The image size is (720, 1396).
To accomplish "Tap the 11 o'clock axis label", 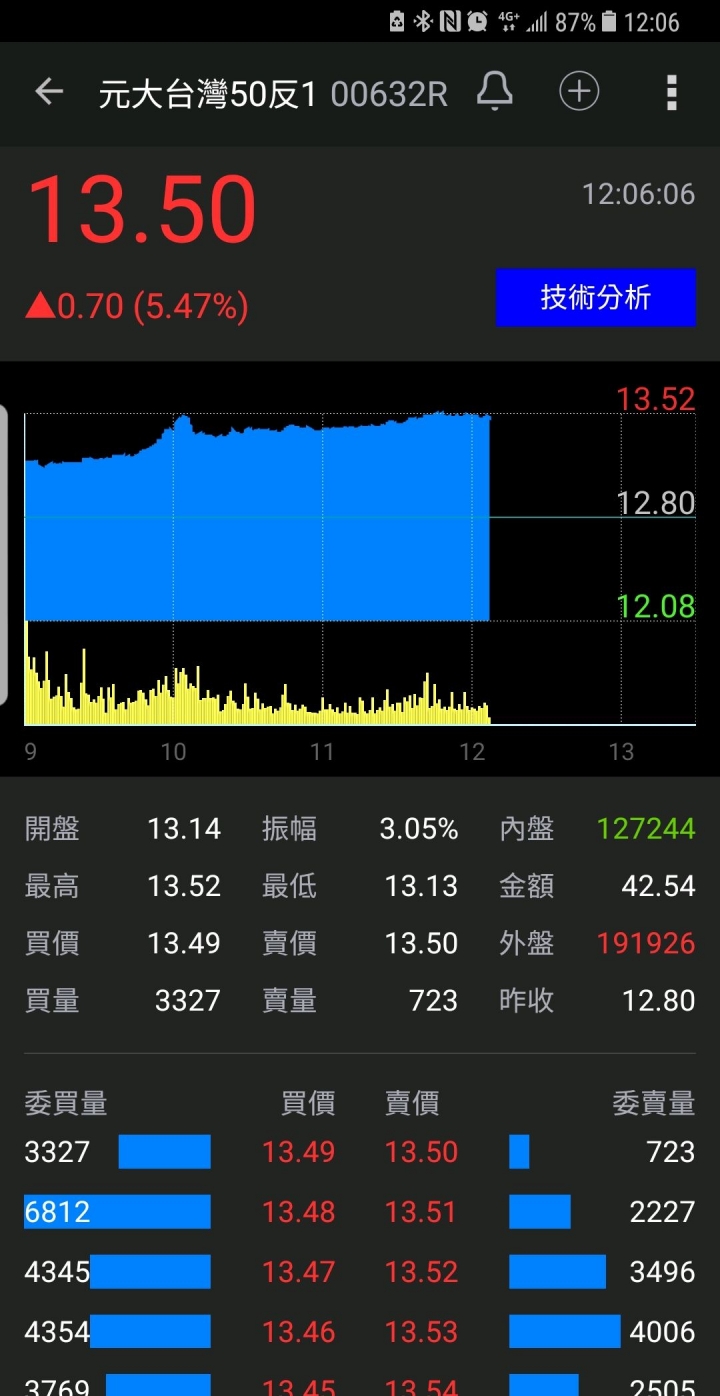I will pyautogui.click(x=322, y=751).
